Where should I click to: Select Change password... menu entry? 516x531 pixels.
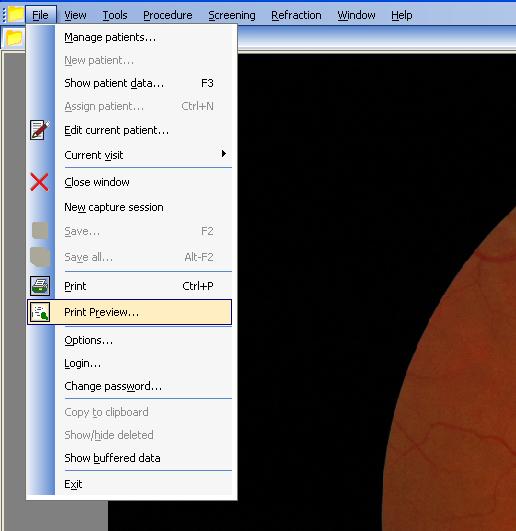pyautogui.click(x=129, y=386)
